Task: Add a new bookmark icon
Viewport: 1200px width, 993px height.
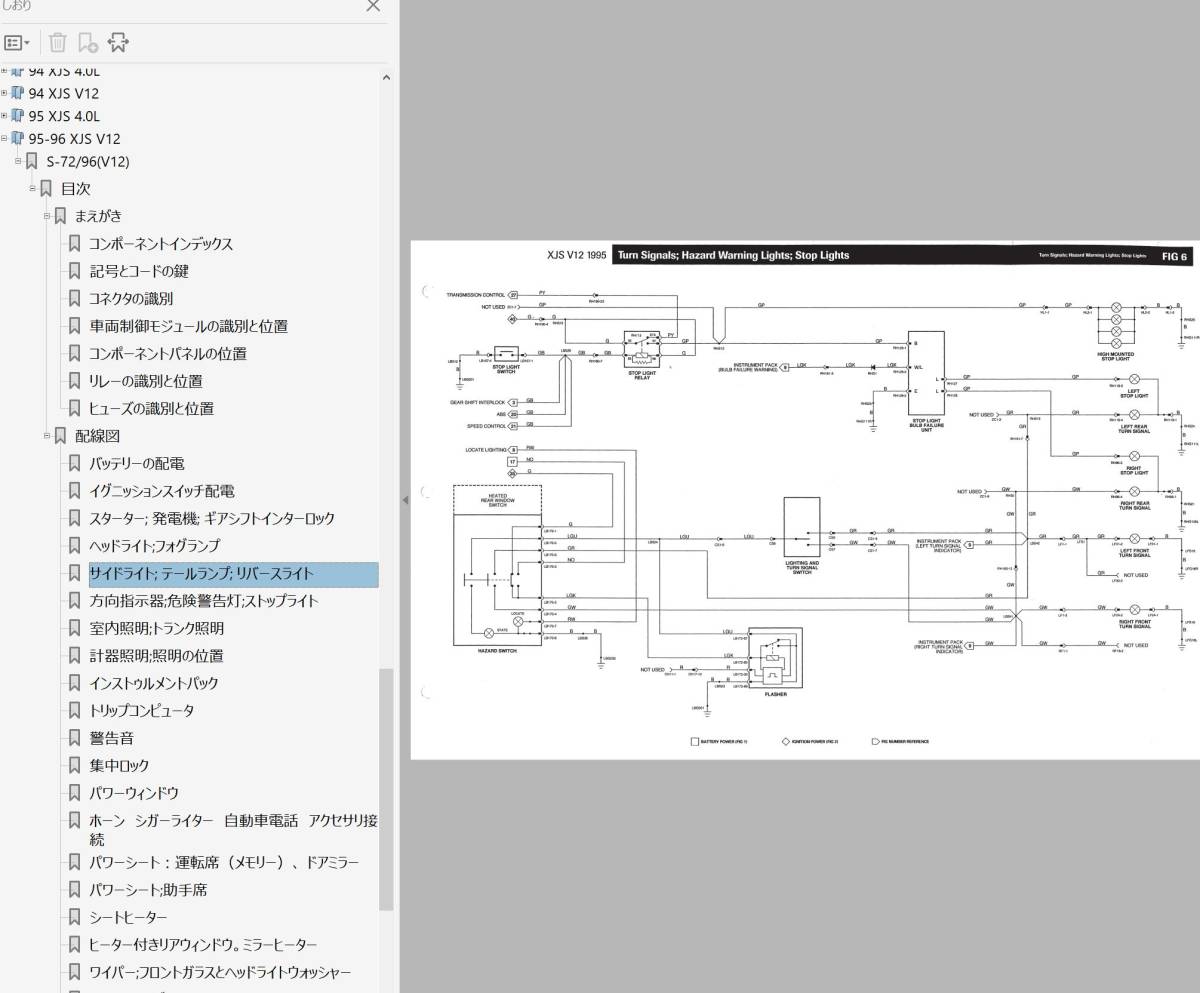Action: coord(88,43)
